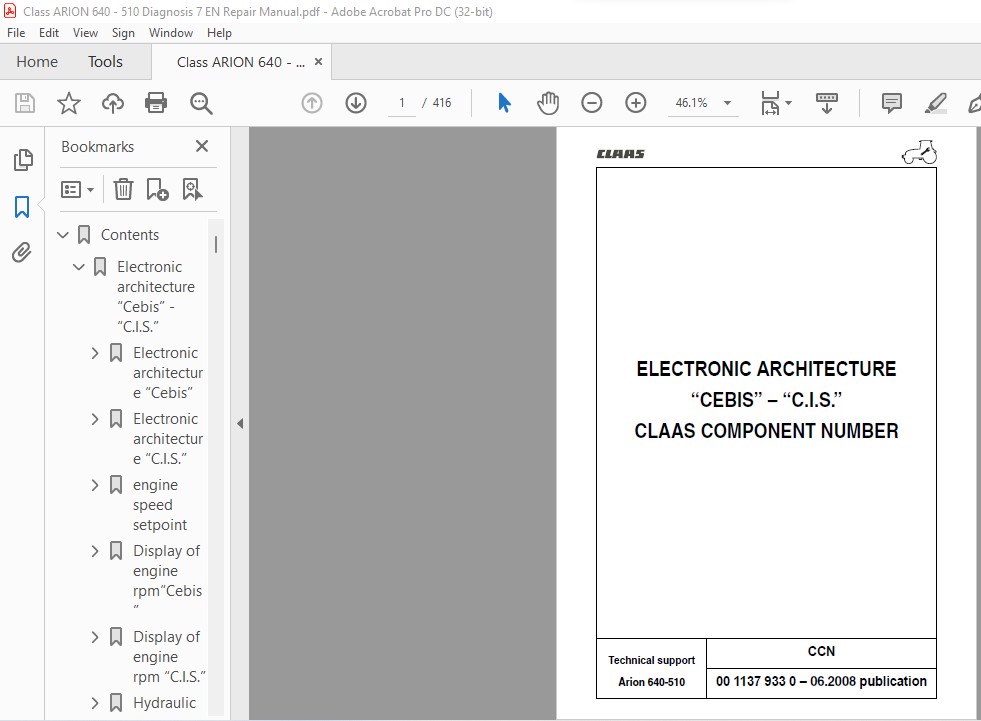Toggle the Bookmarks panel icon

(23, 207)
